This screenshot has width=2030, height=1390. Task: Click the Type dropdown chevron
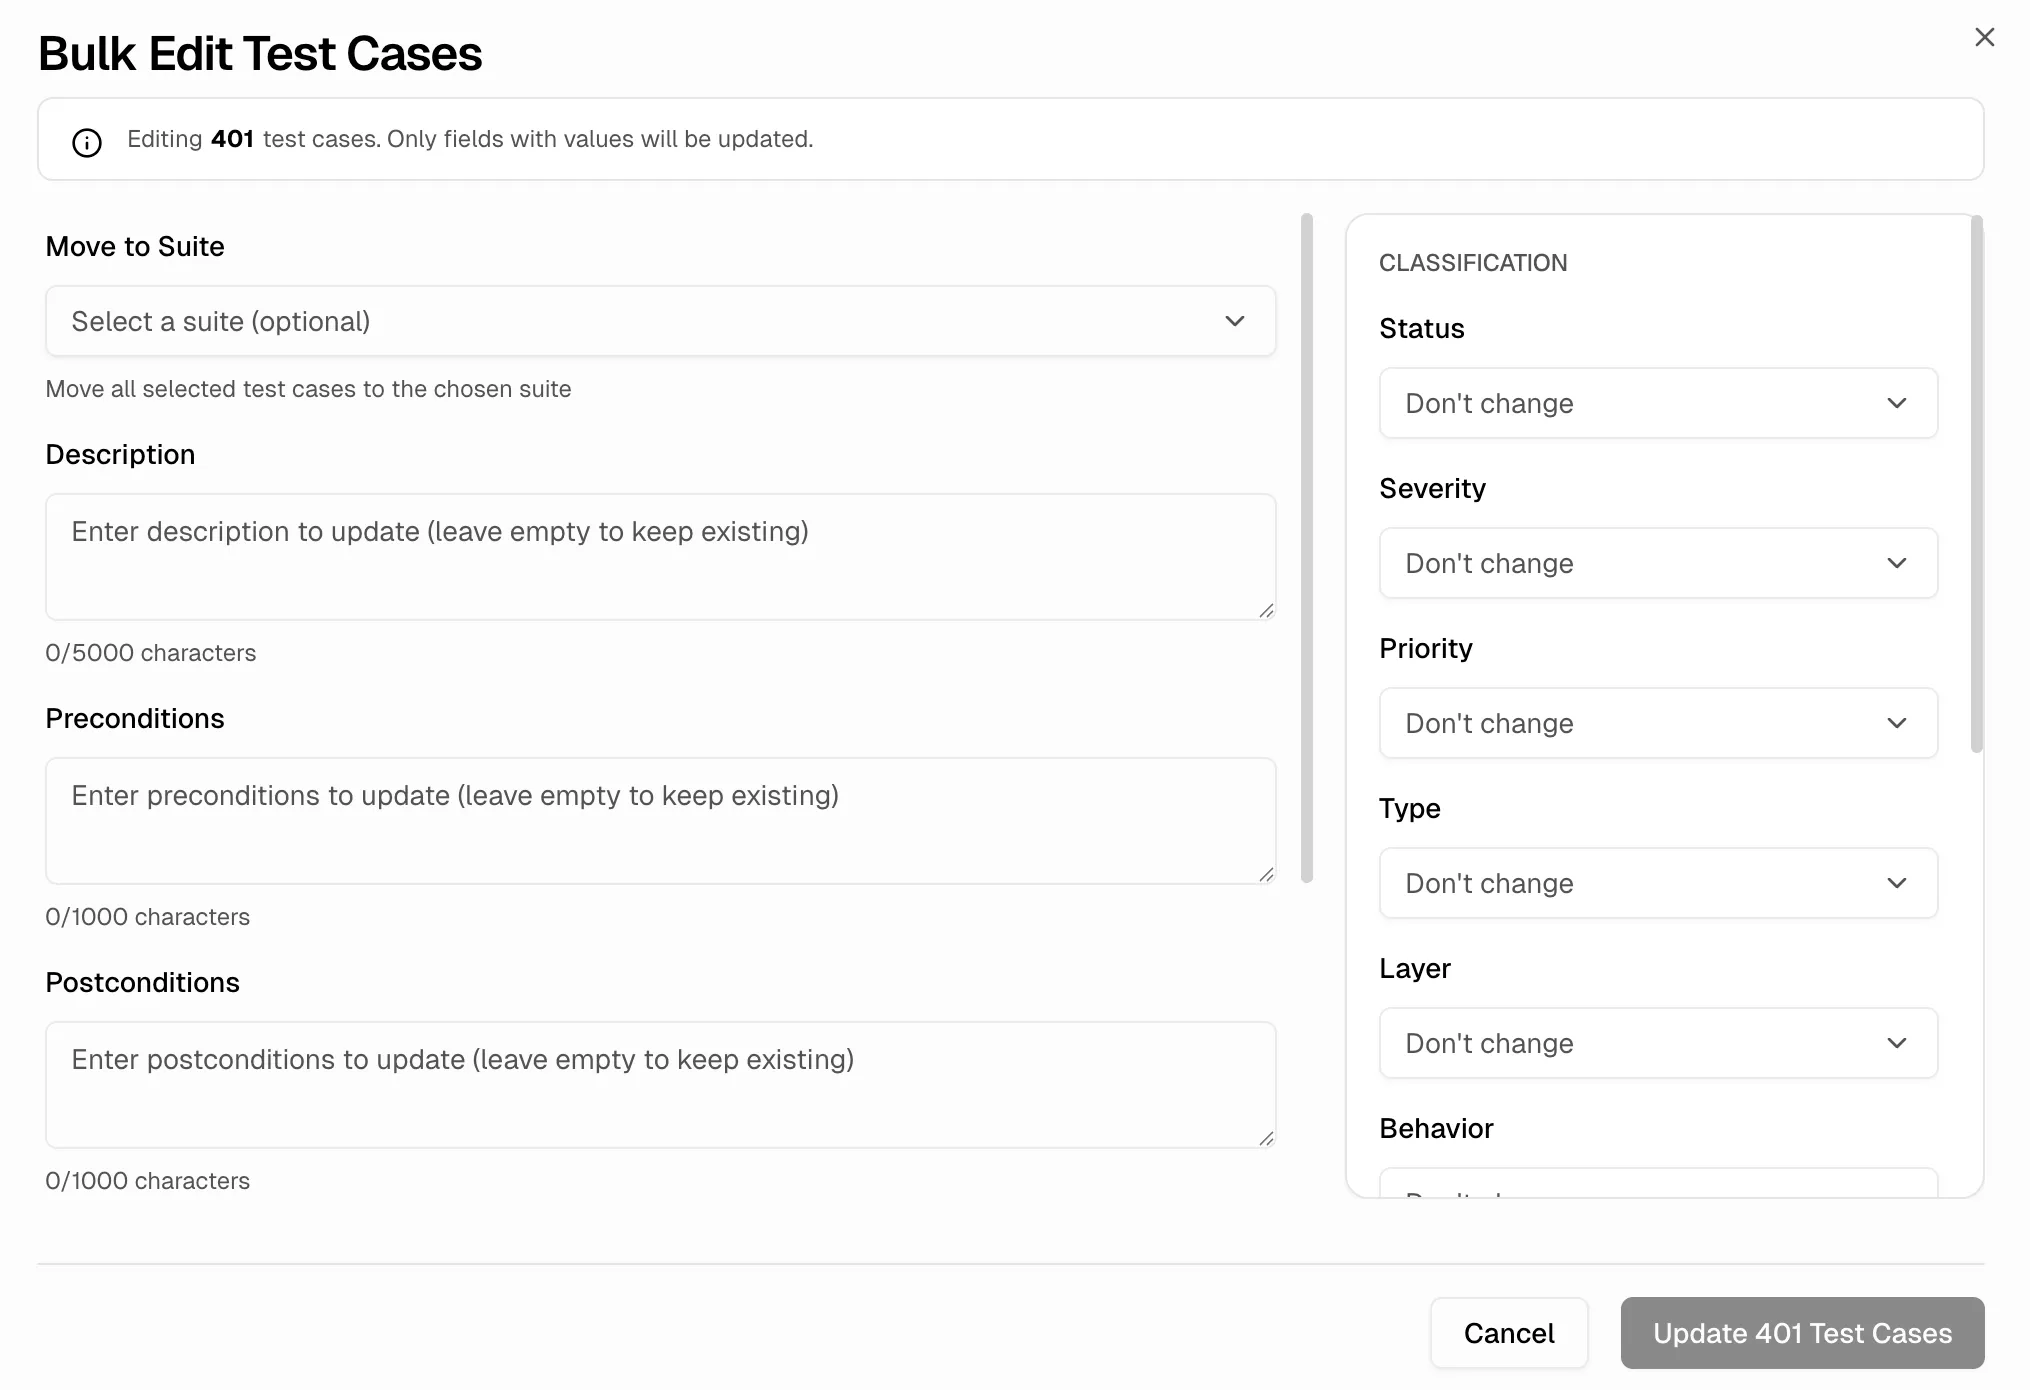pos(1897,883)
